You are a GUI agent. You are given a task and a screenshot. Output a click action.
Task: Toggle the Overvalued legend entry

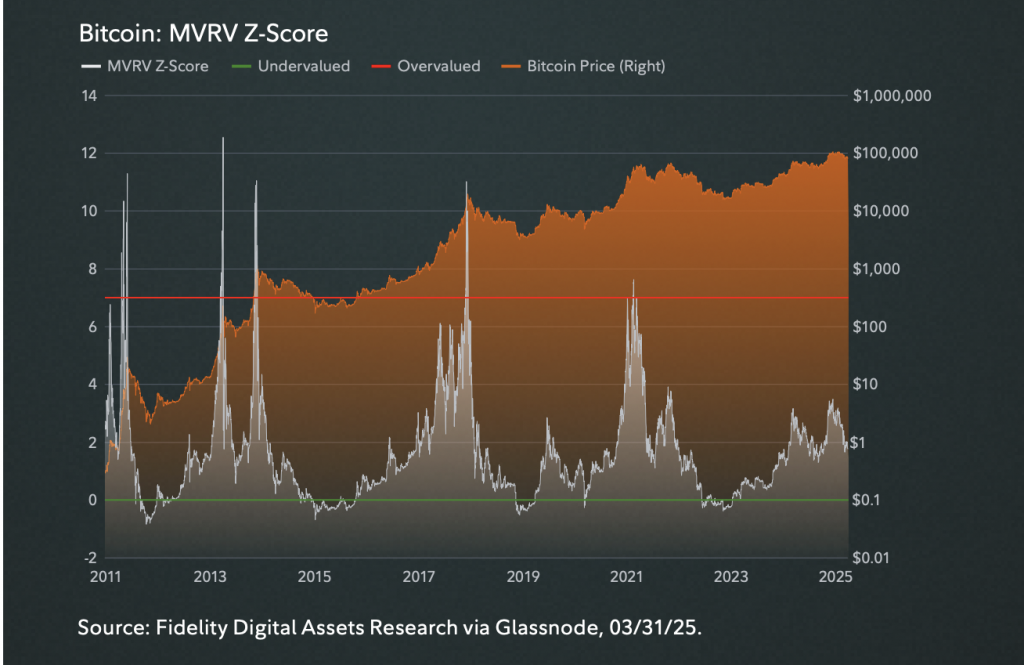[x=438, y=67]
